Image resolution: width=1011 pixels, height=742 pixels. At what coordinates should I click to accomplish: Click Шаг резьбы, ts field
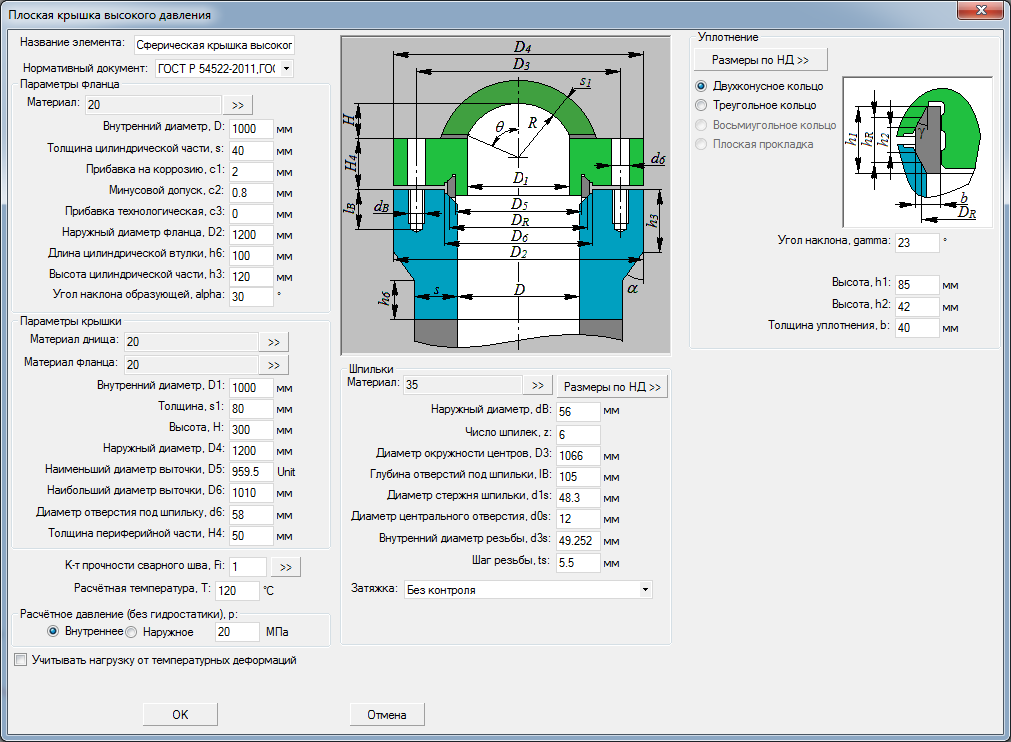(578, 563)
